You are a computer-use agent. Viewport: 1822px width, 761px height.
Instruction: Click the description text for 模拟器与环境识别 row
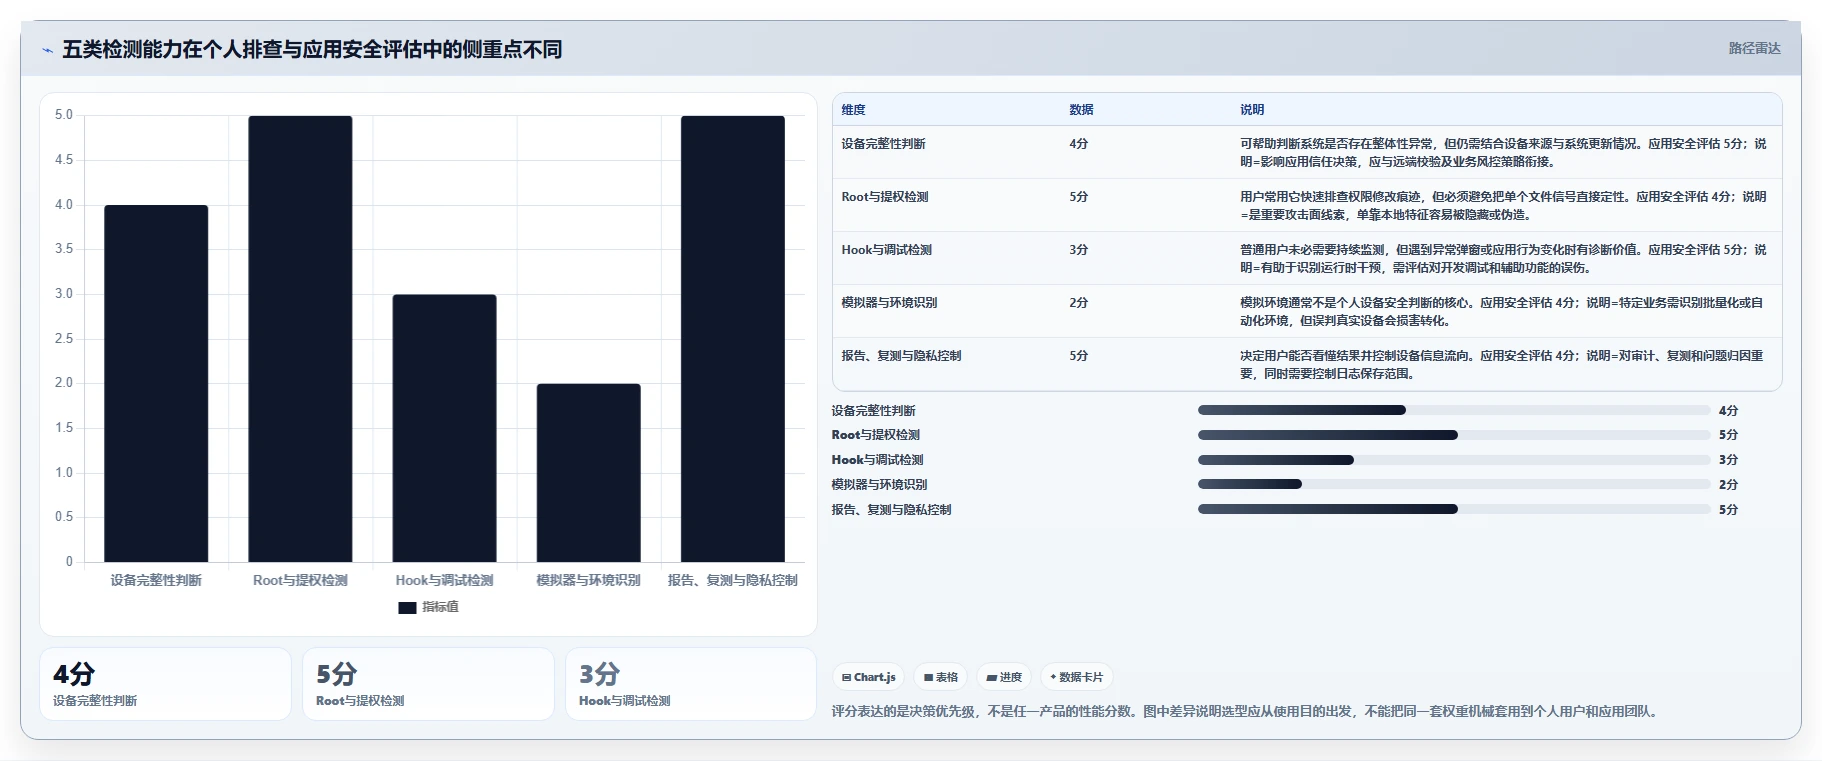pos(1501,312)
